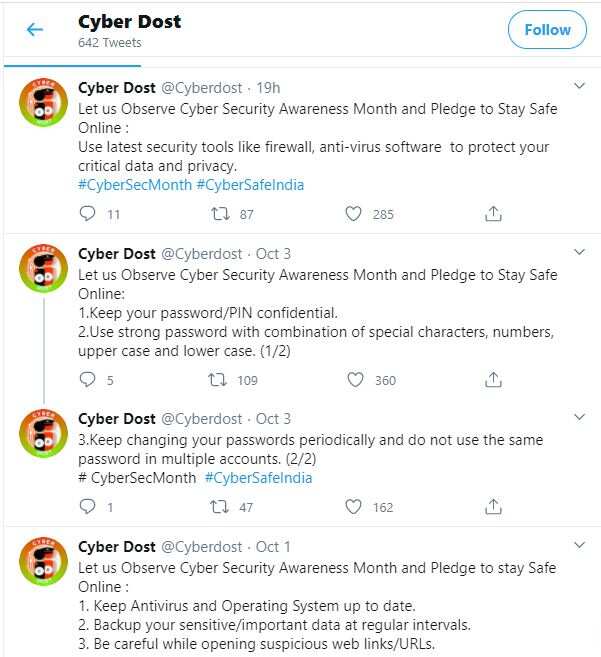
Task: Select the active Tweets tab underline
Action: pyautogui.click(x=73, y=66)
